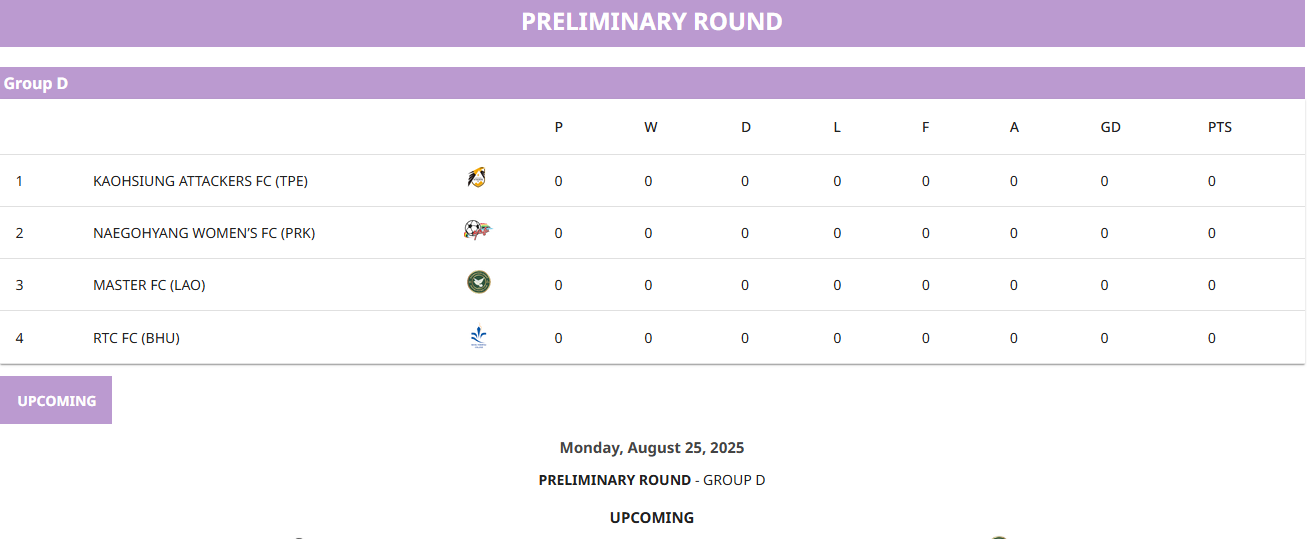Open the NAEGOHYANG WOMEN'S FC (PRK) team link

click(204, 233)
